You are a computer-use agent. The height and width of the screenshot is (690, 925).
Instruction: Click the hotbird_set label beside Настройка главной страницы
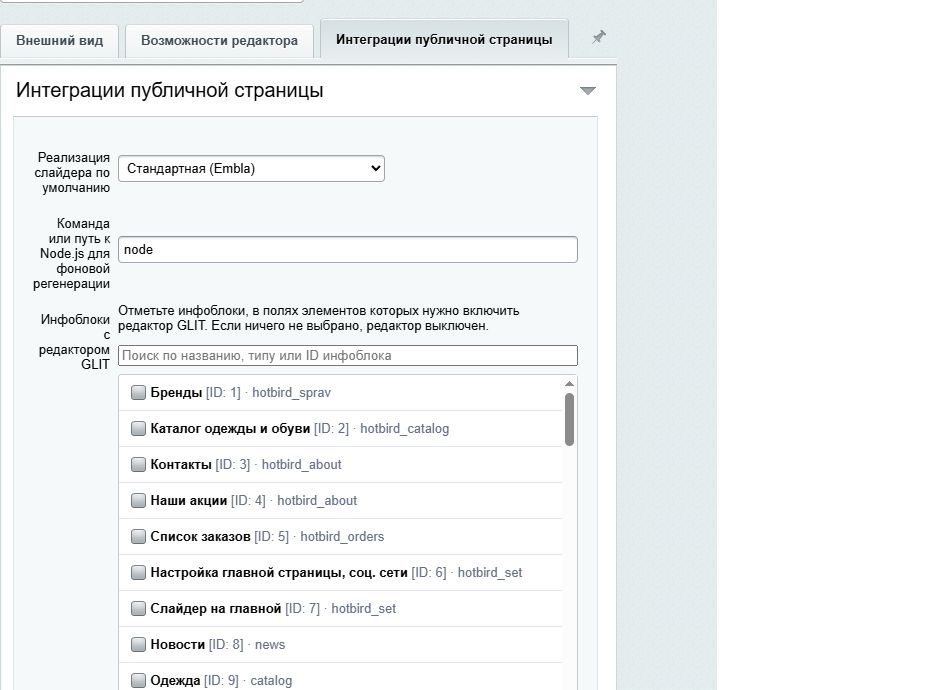coord(490,573)
